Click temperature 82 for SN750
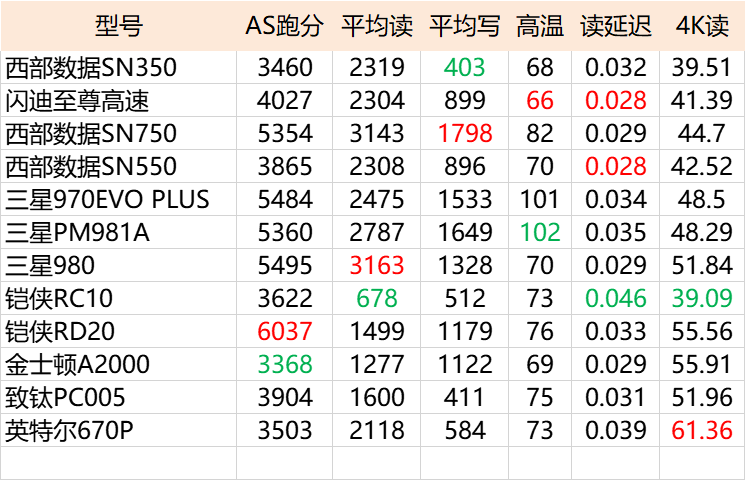This screenshot has height=480, width=745. (x=540, y=134)
